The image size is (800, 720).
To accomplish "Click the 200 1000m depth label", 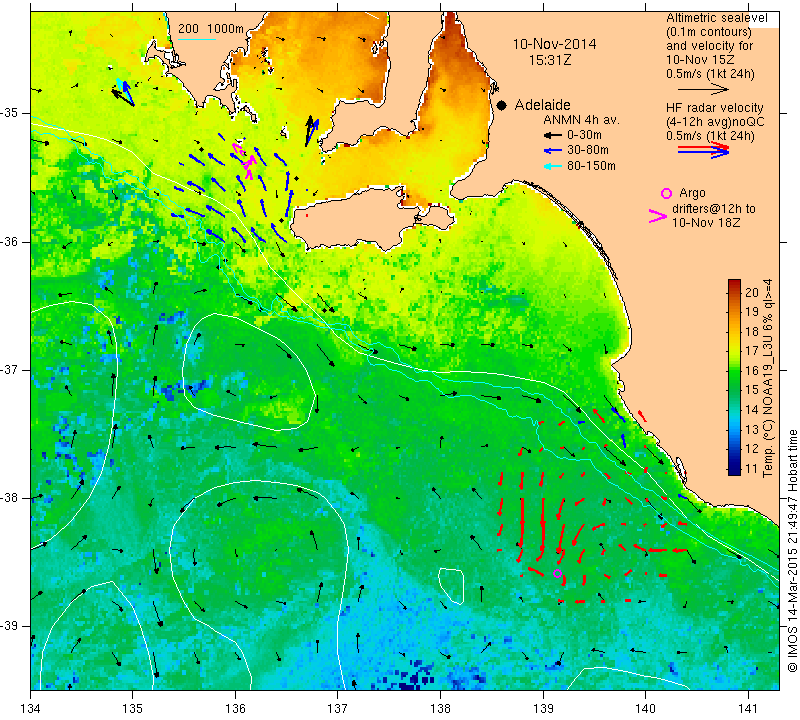I will pyautogui.click(x=211, y=29).
